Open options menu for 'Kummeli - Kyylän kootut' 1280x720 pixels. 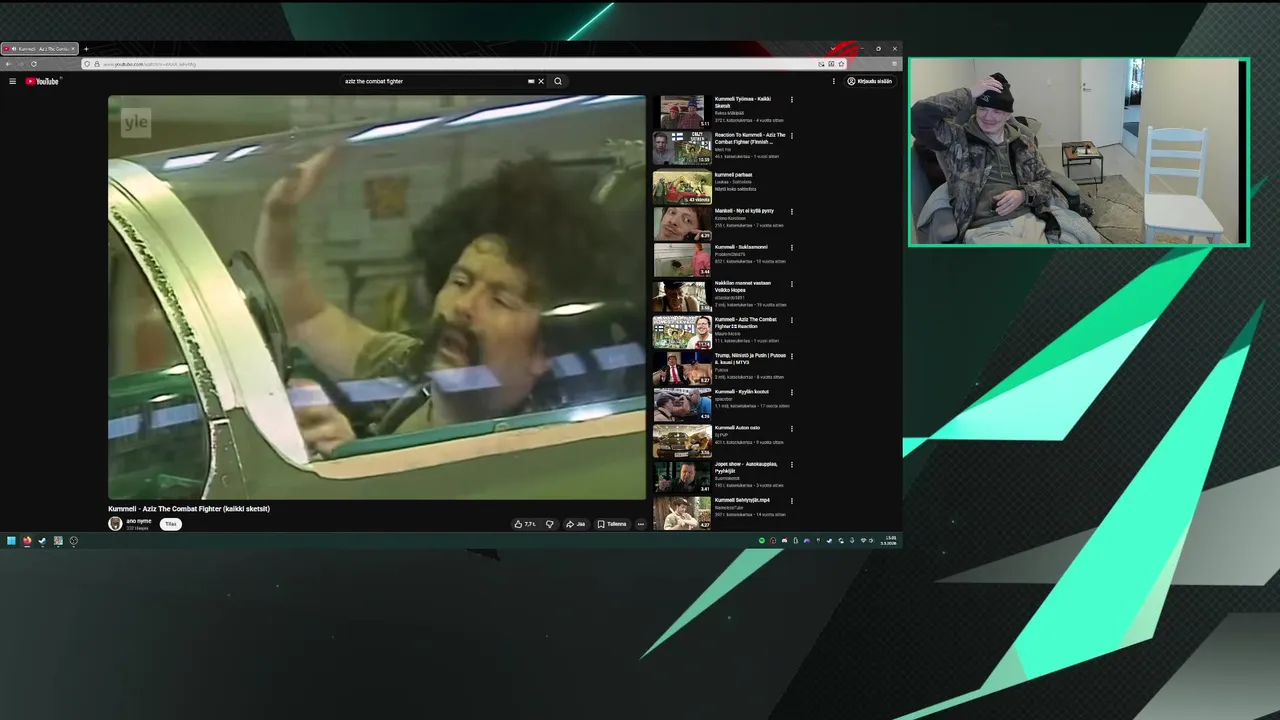(792, 392)
